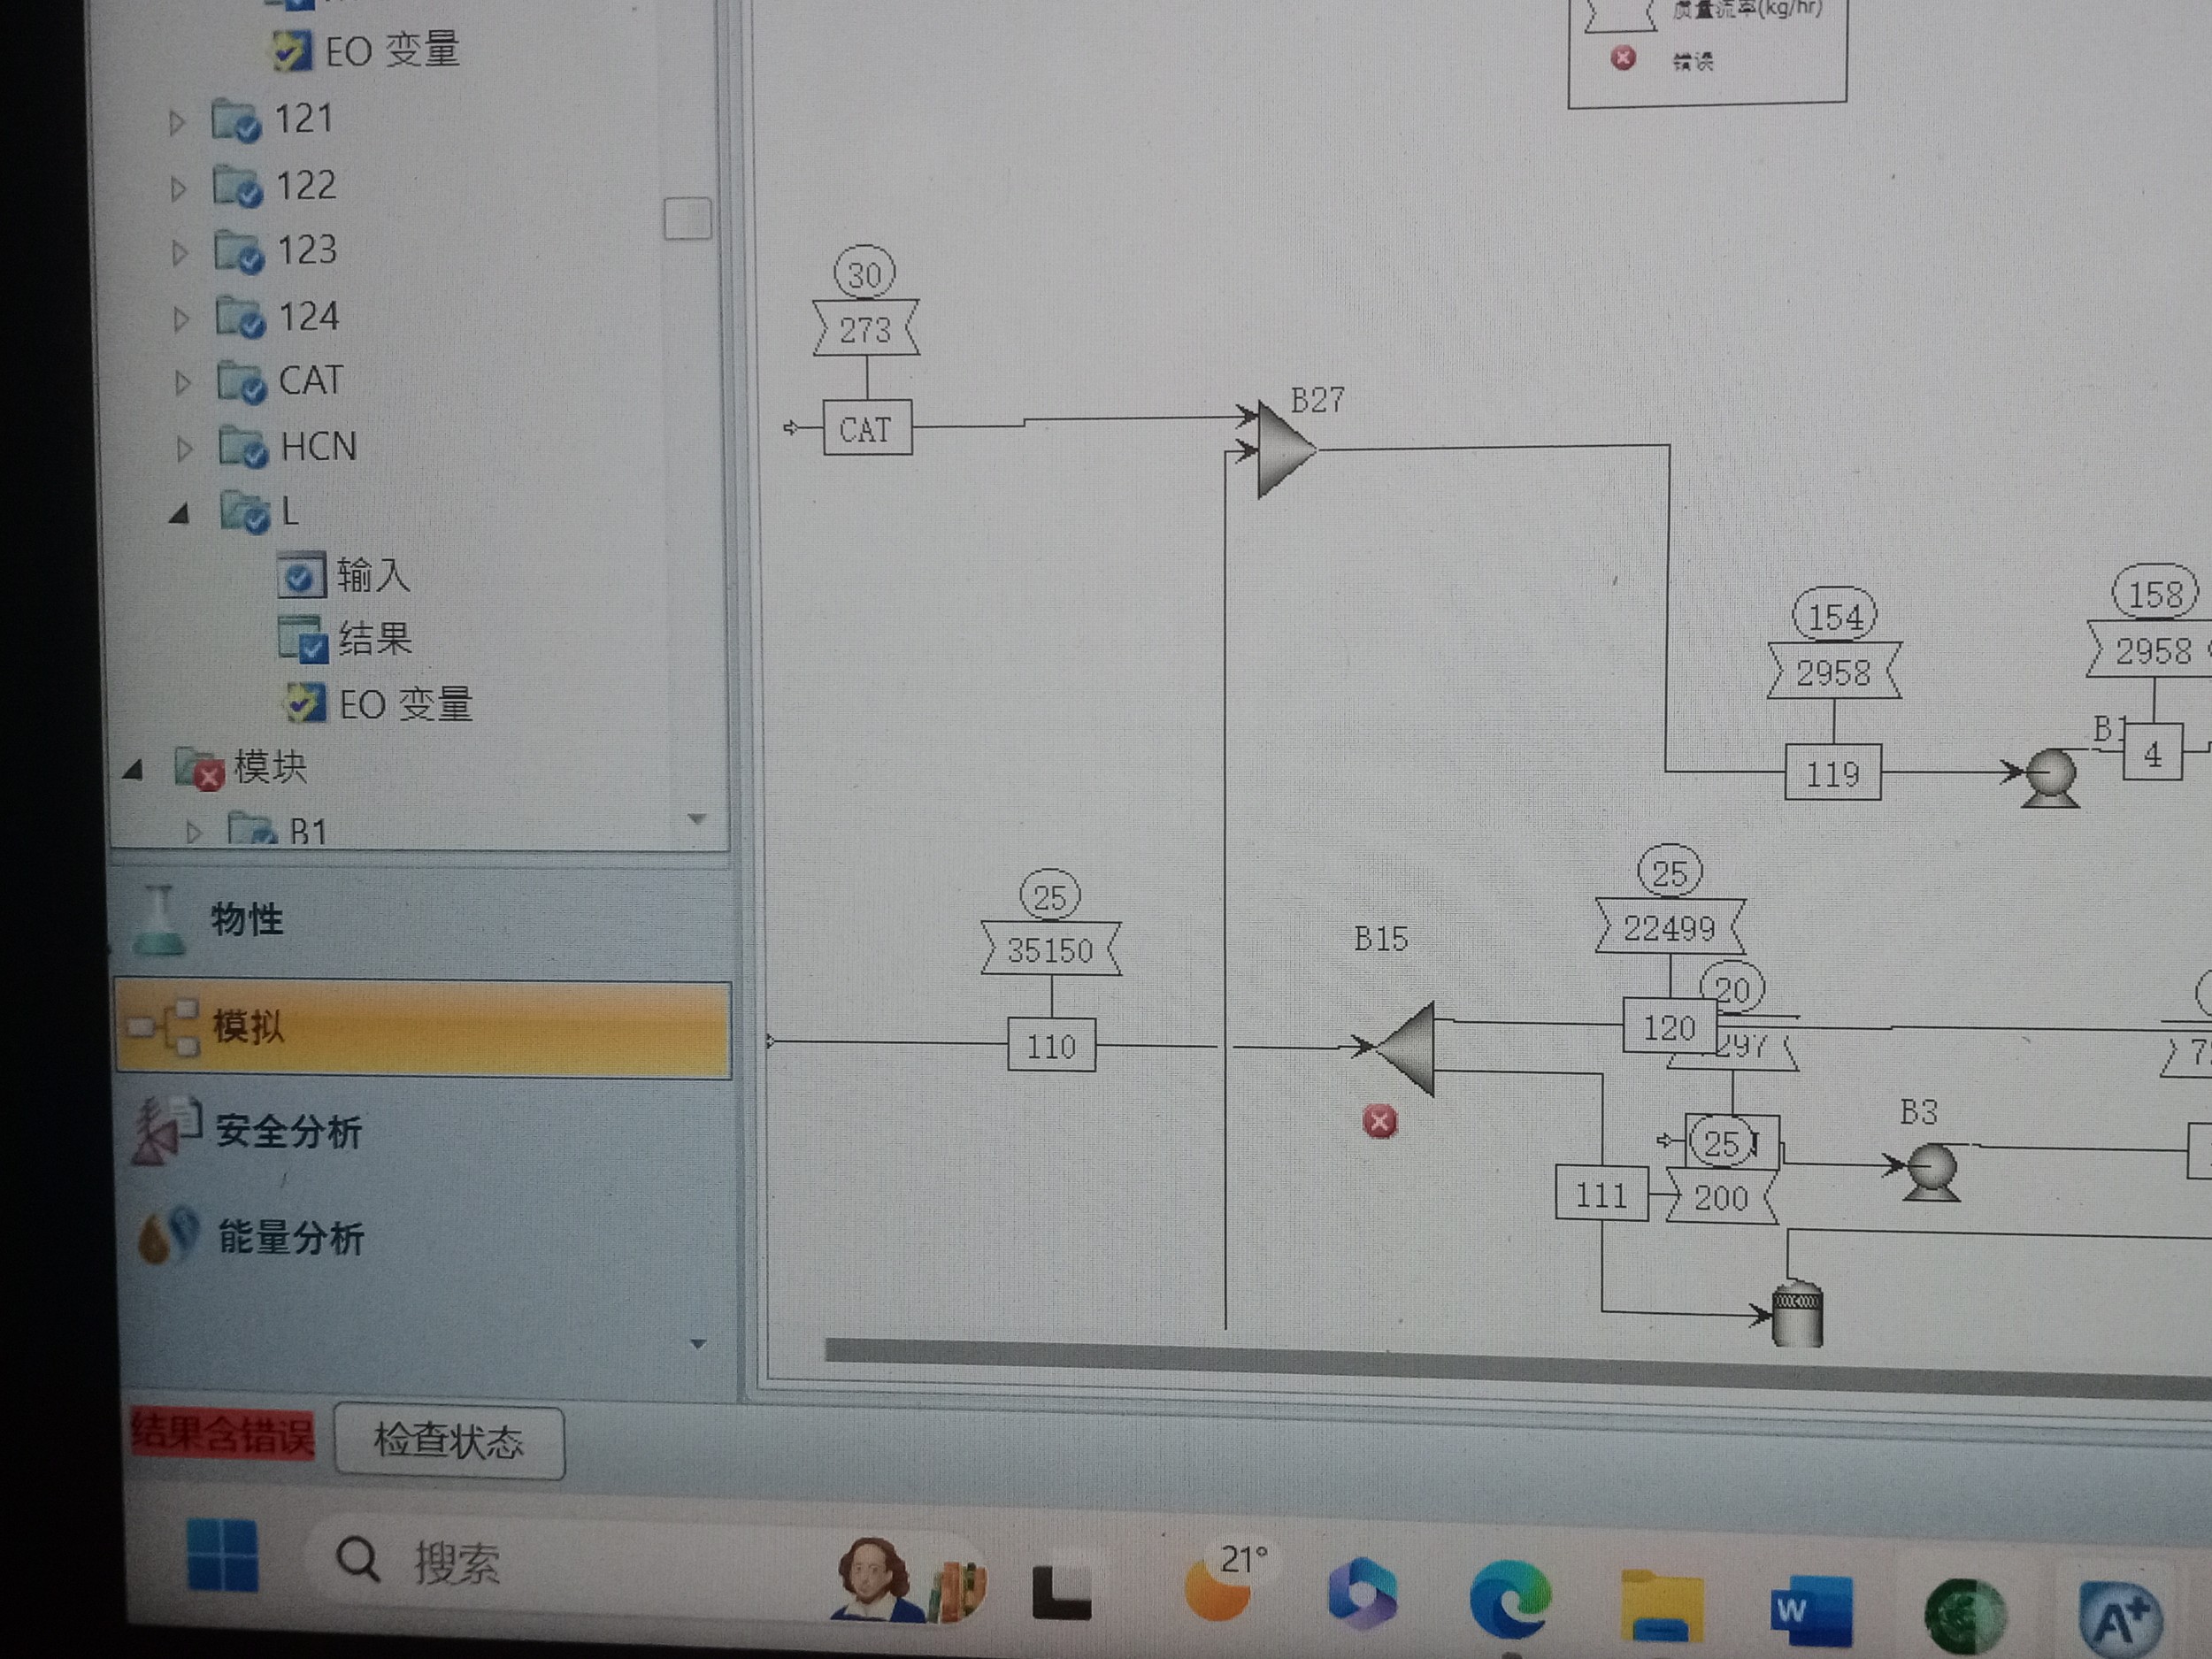Click the 2958 flow tag above 119

tap(1834, 671)
